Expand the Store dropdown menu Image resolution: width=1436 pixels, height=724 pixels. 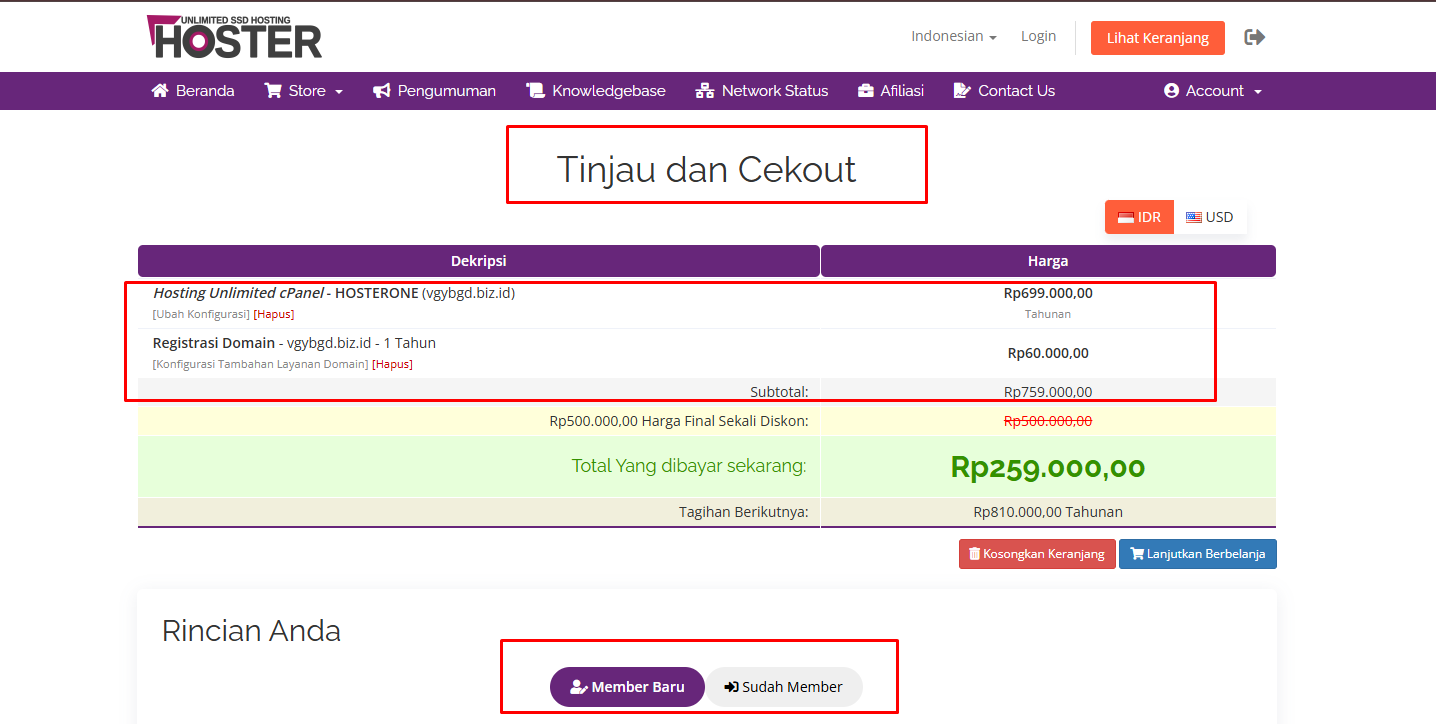tap(303, 90)
